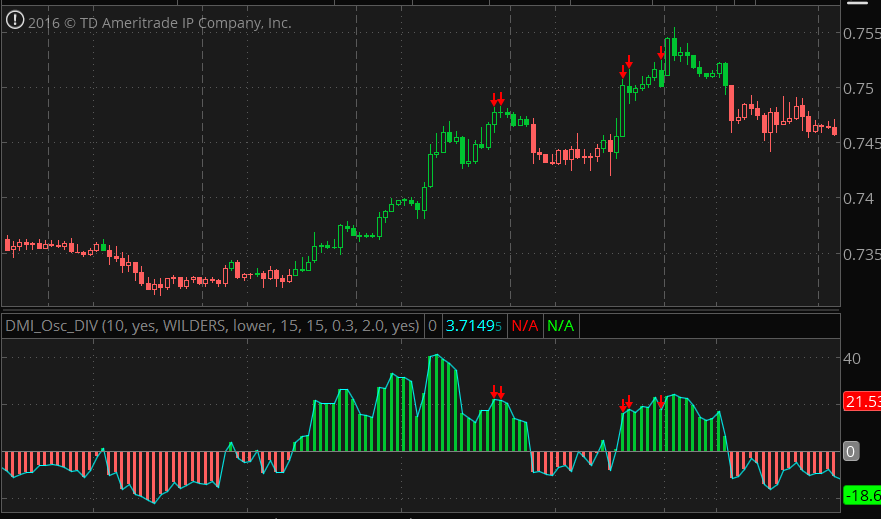Click the green N/A value in the study header
Viewport: 881px width, 519px height.
click(560, 326)
